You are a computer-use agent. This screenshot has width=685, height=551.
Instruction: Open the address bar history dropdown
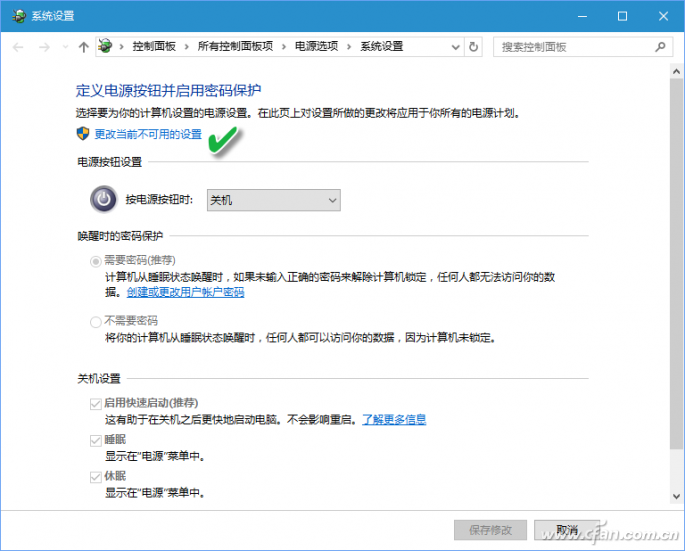coord(455,47)
